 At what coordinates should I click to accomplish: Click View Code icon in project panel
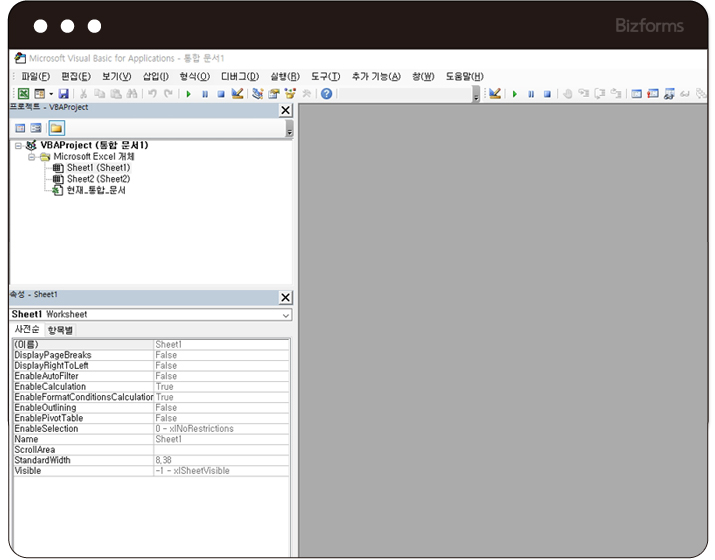[x=20, y=128]
